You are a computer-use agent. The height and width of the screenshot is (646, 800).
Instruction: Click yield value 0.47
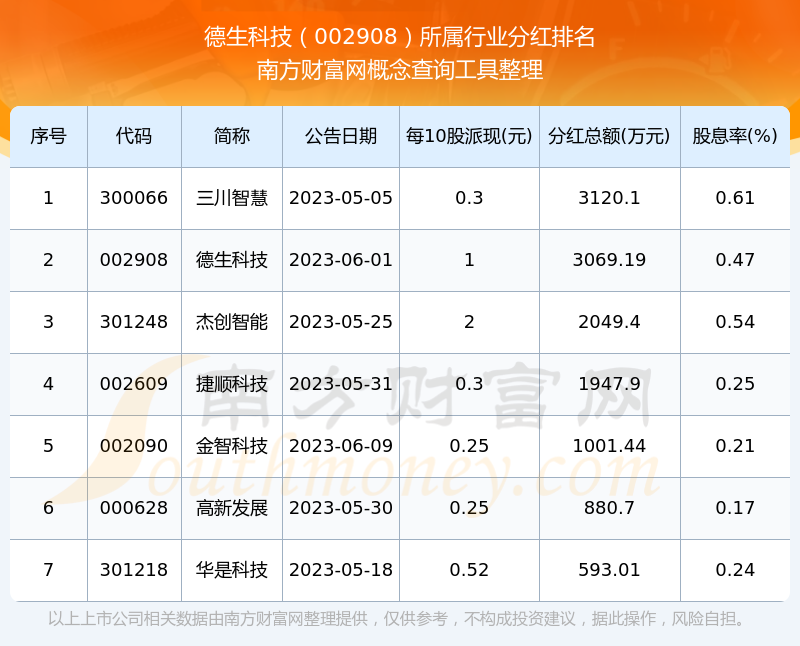point(735,260)
